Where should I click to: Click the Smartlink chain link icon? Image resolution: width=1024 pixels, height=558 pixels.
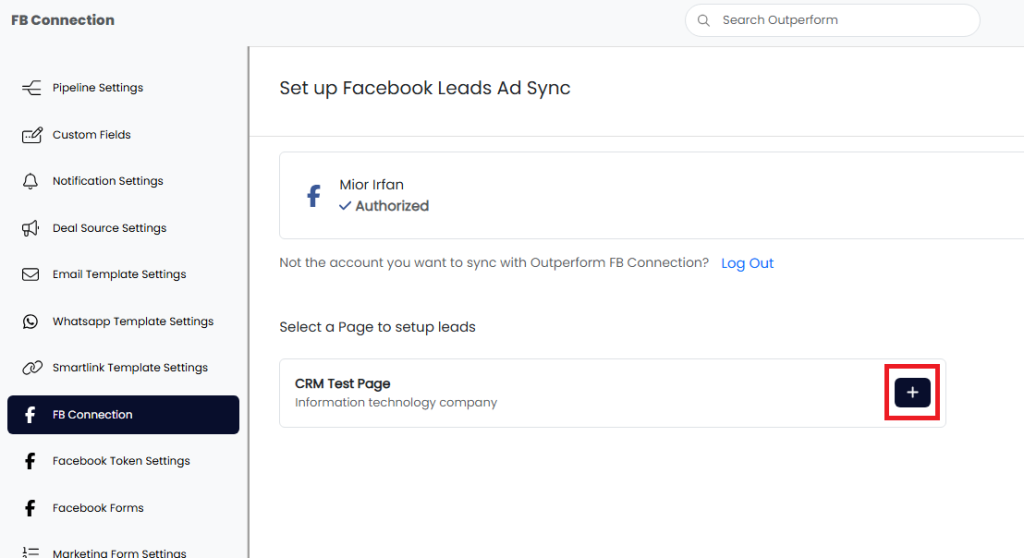point(31,368)
